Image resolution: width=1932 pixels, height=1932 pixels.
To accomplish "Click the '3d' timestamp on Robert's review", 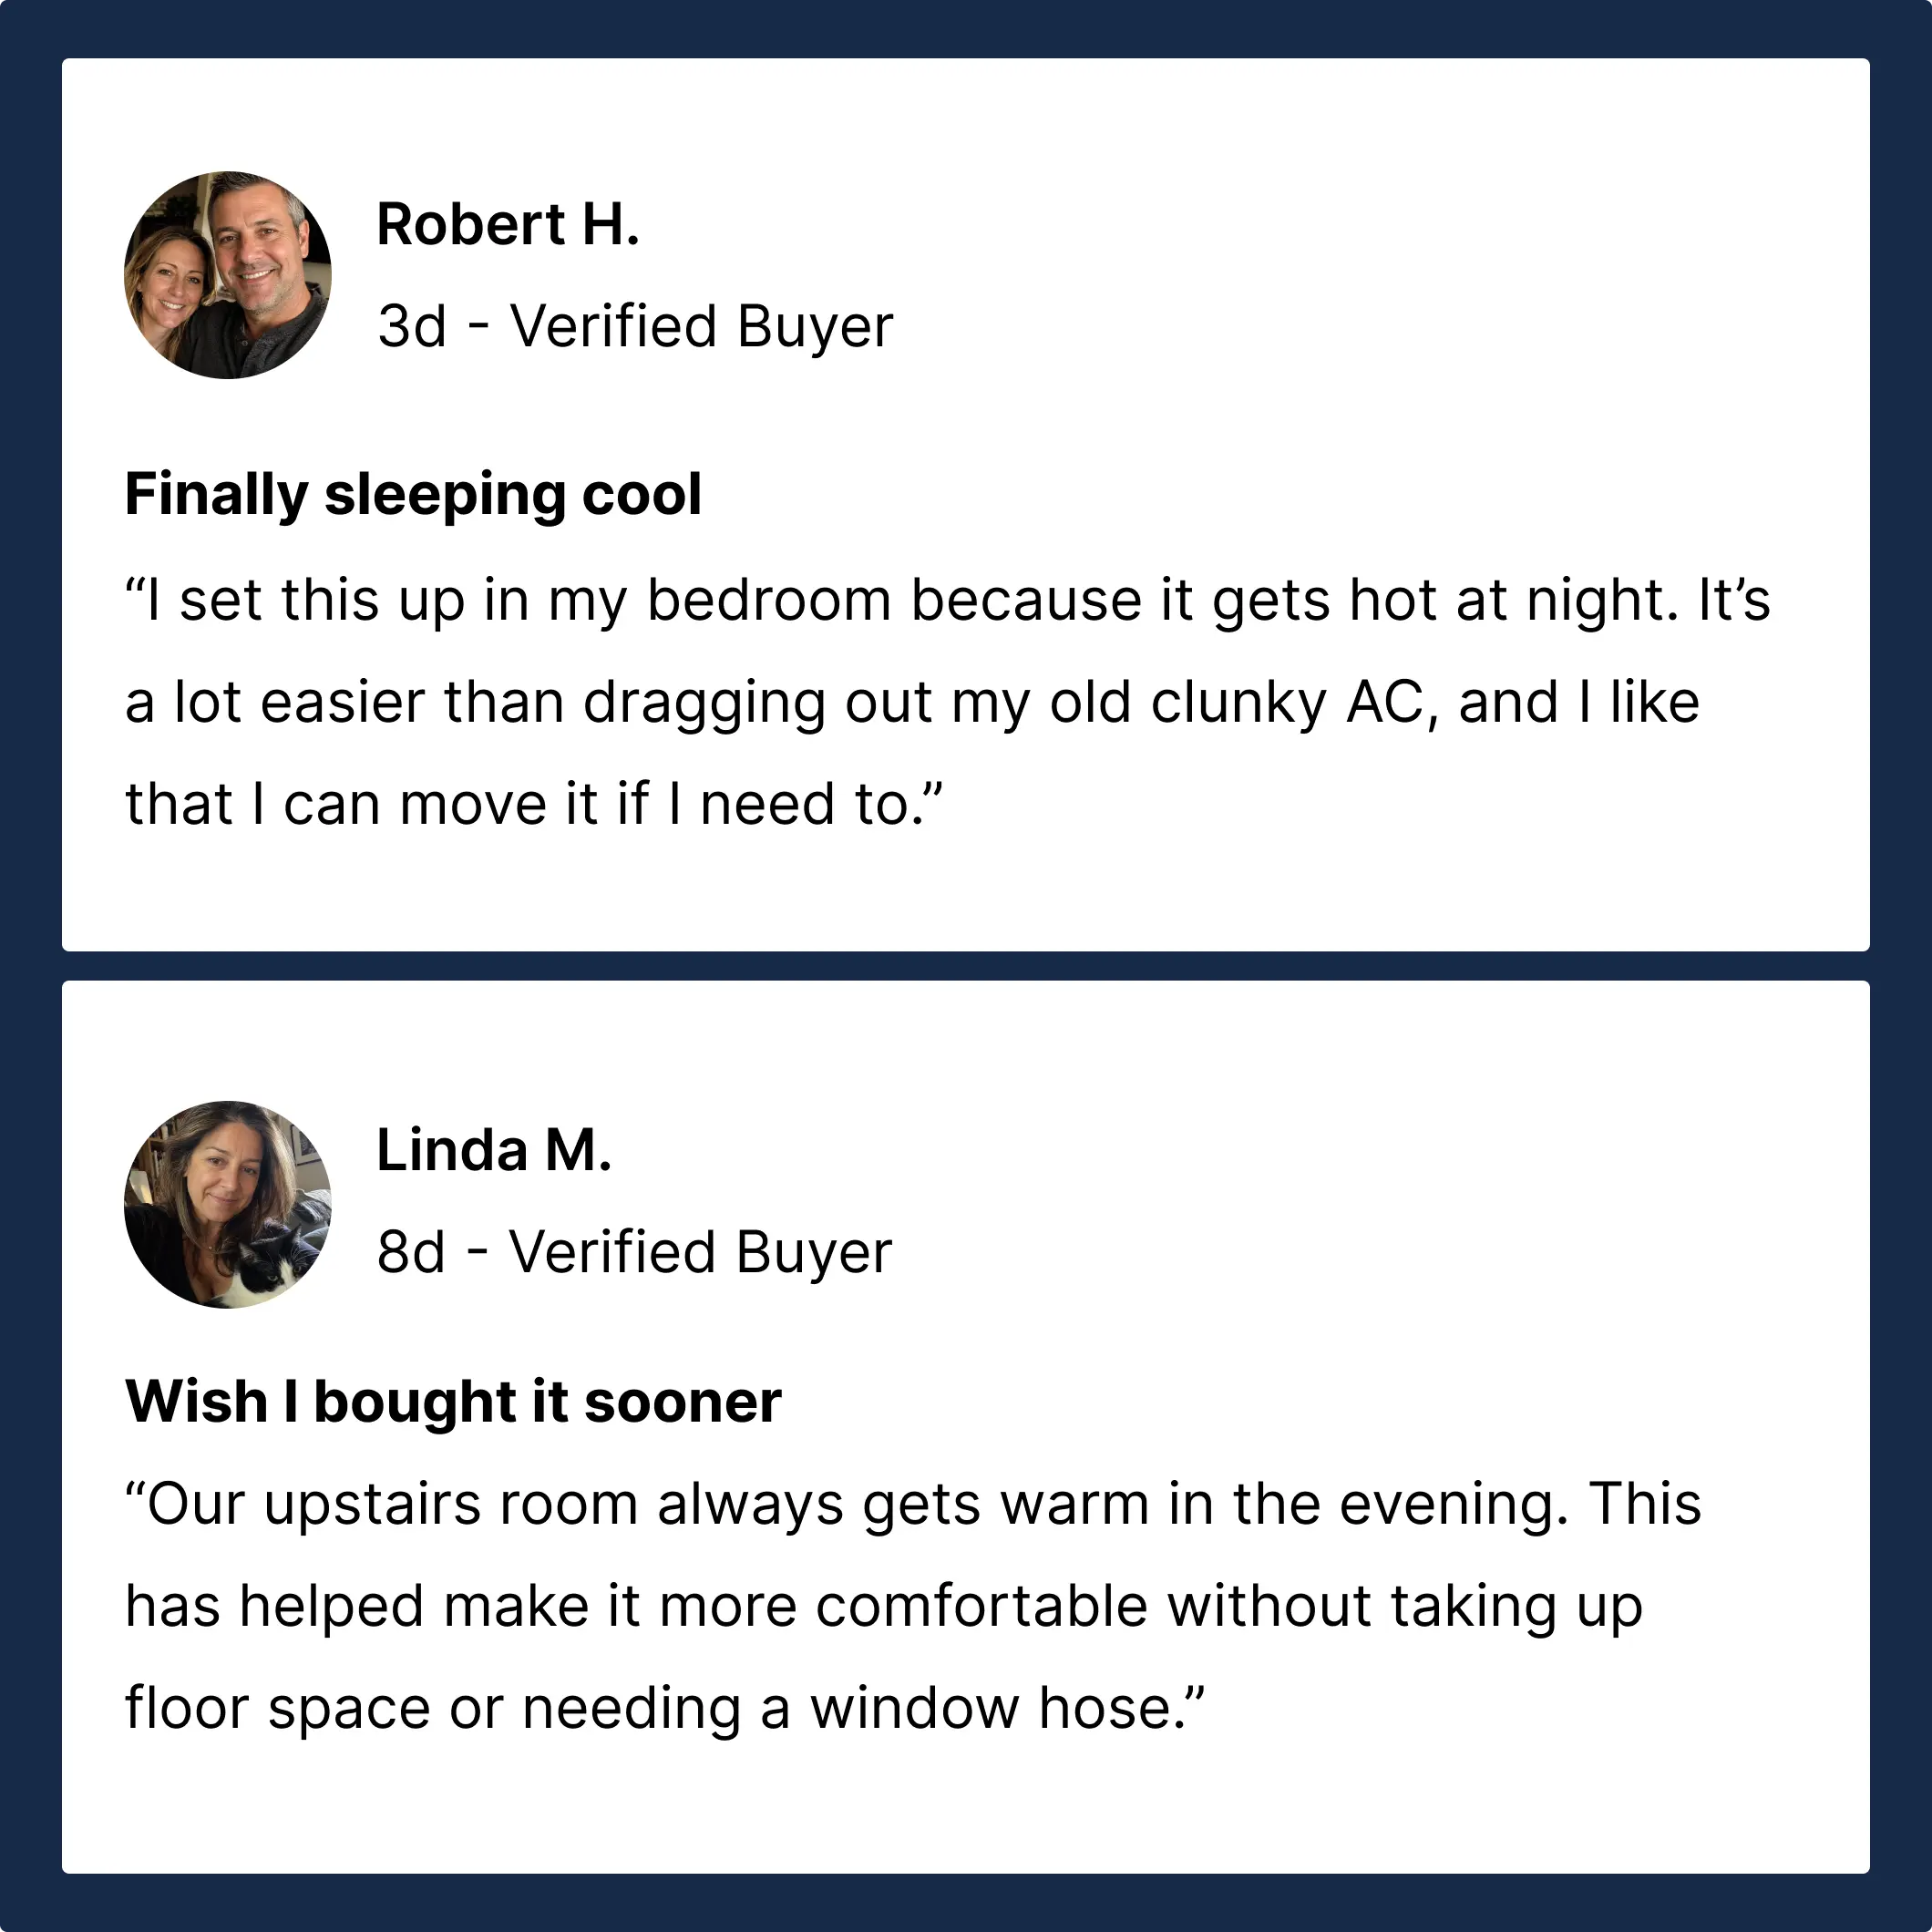I will click(411, 326).
